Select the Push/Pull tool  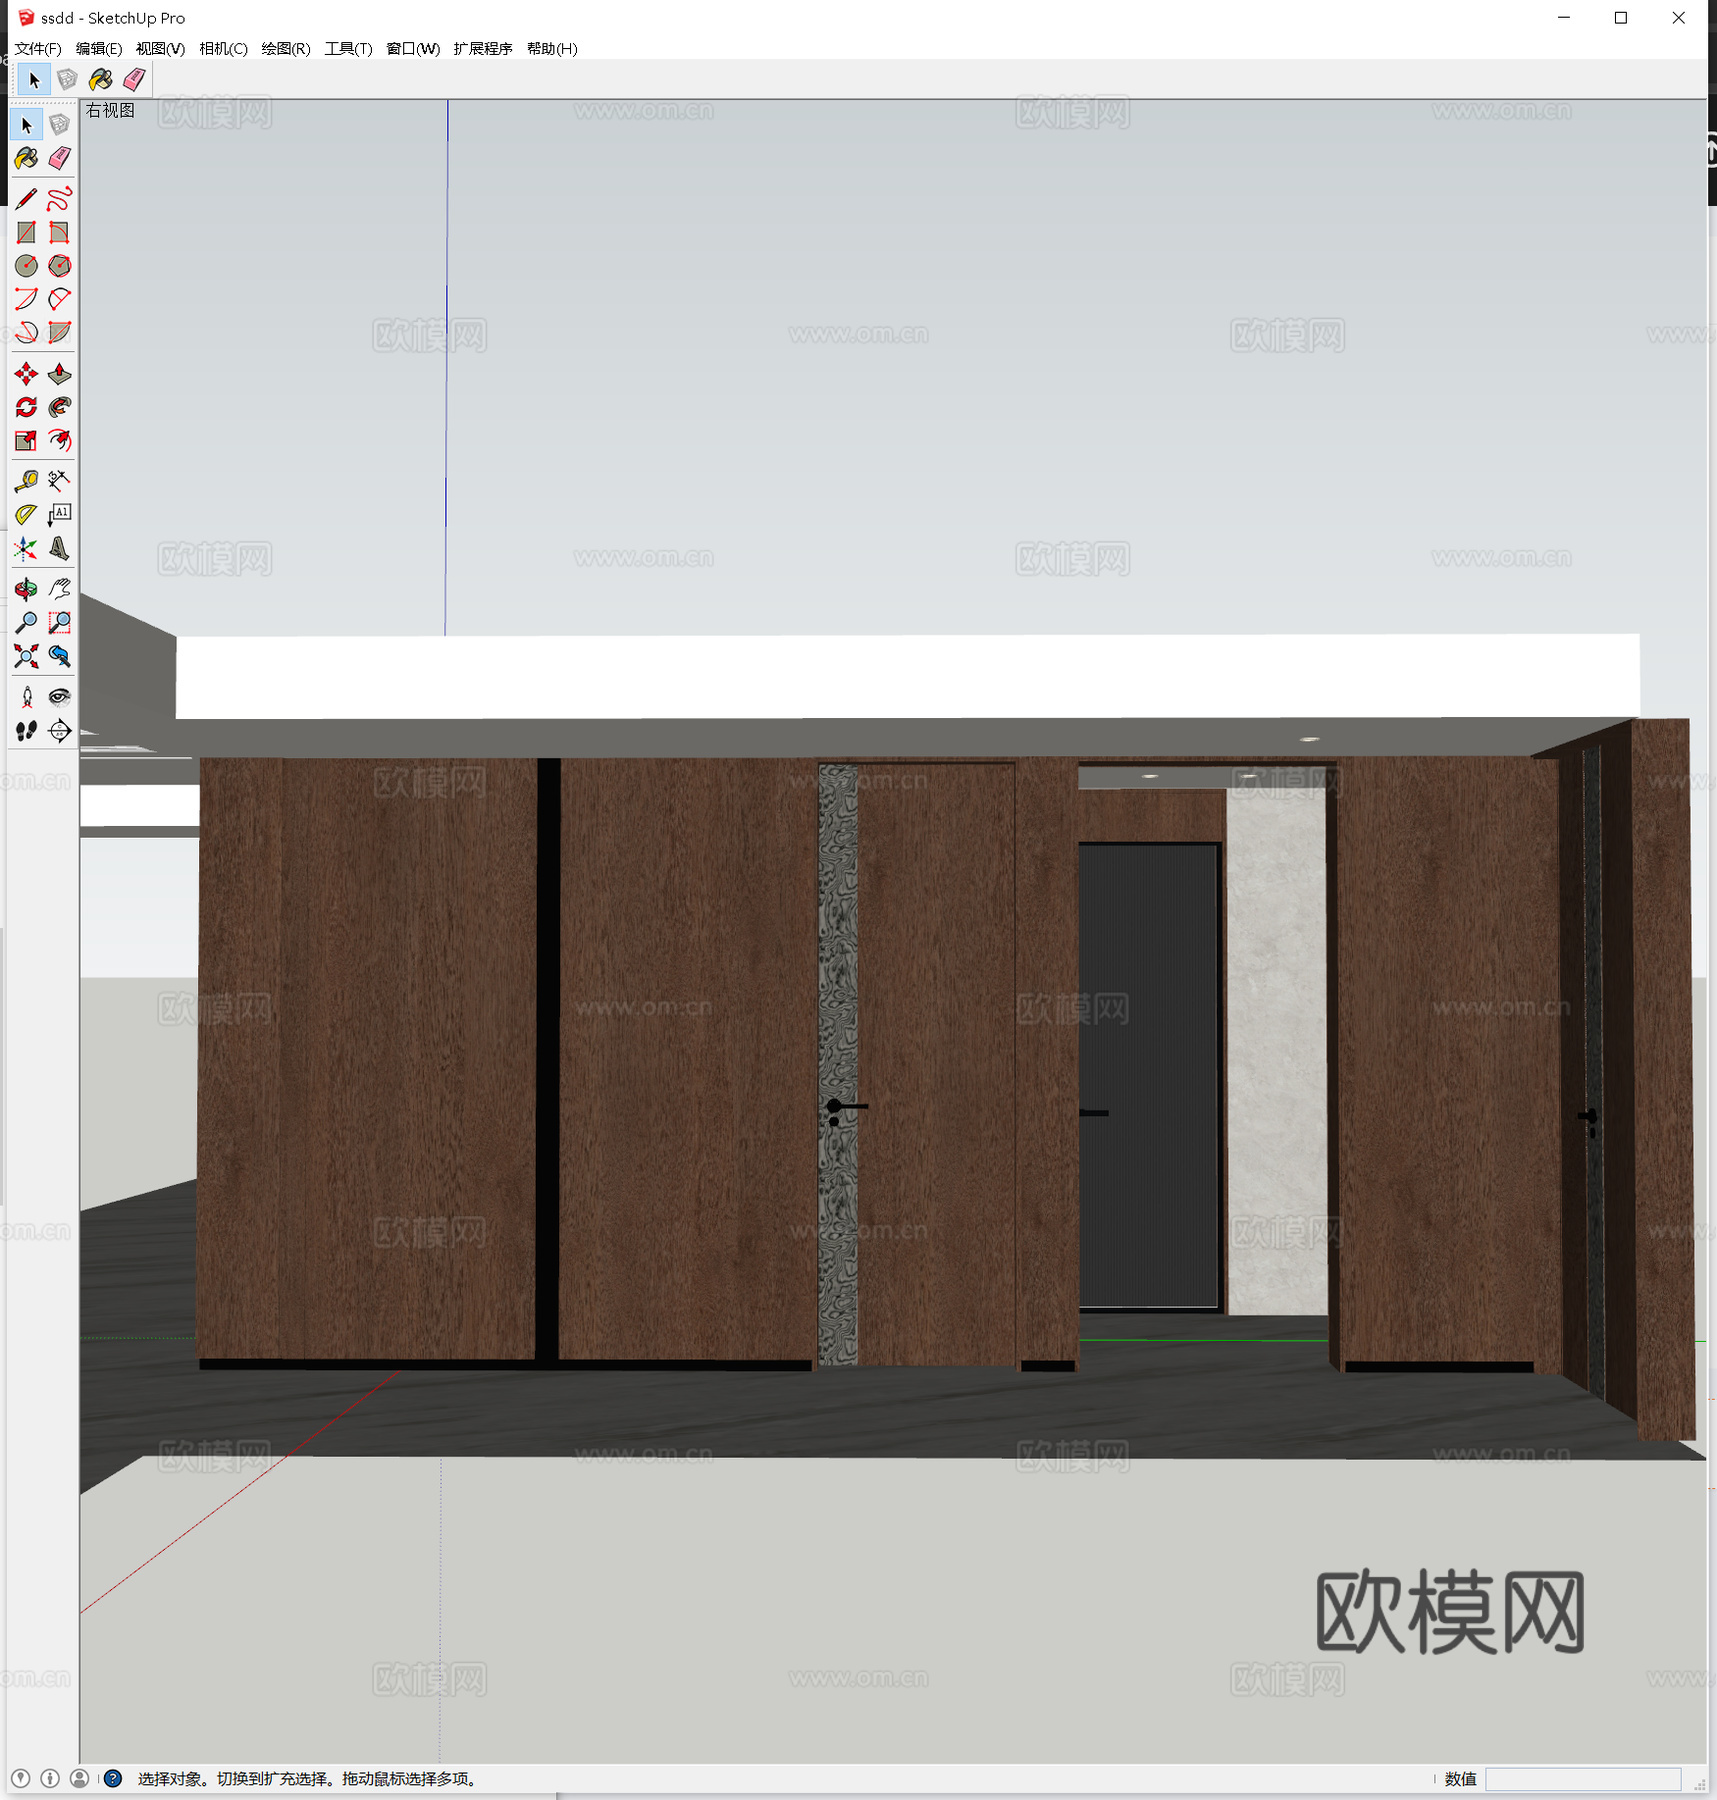tap(60, 374)
